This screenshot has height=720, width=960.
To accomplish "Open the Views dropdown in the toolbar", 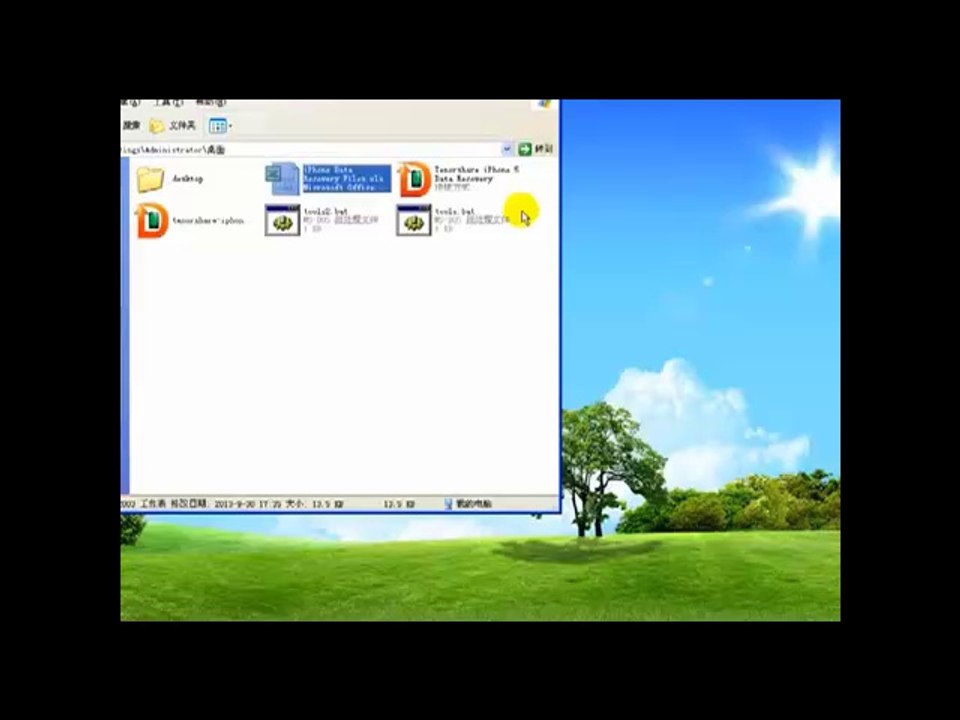I will click(220, 126).
